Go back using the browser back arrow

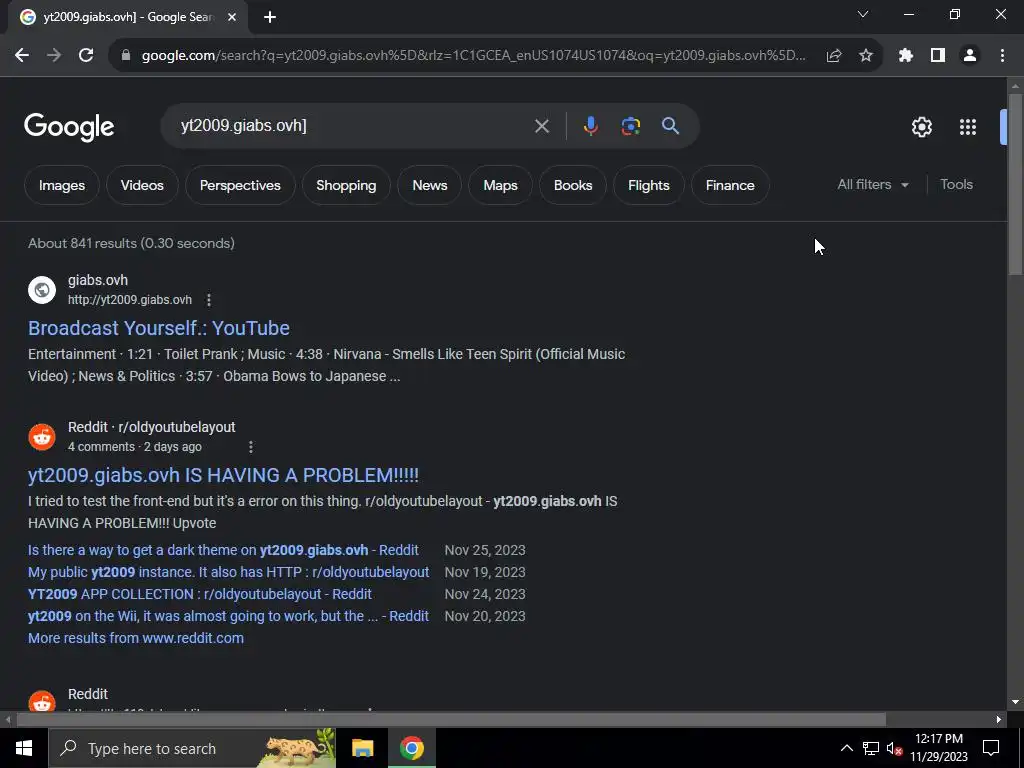pos(22,56)
